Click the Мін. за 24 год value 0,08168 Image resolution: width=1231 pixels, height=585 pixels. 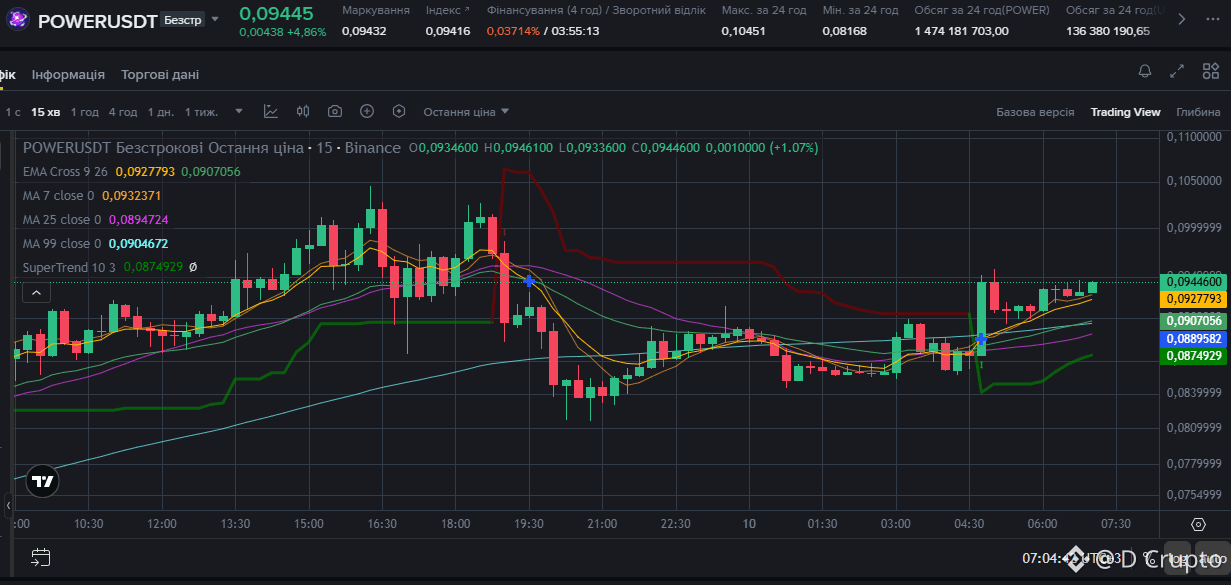pos(845,31)
